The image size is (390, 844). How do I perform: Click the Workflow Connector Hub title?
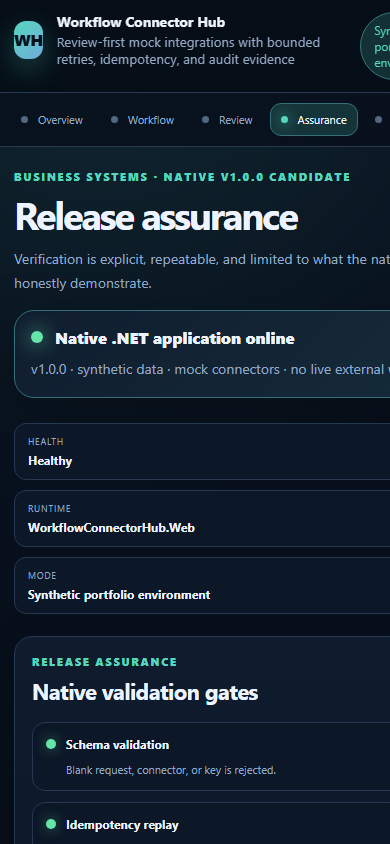click(141, 22)
